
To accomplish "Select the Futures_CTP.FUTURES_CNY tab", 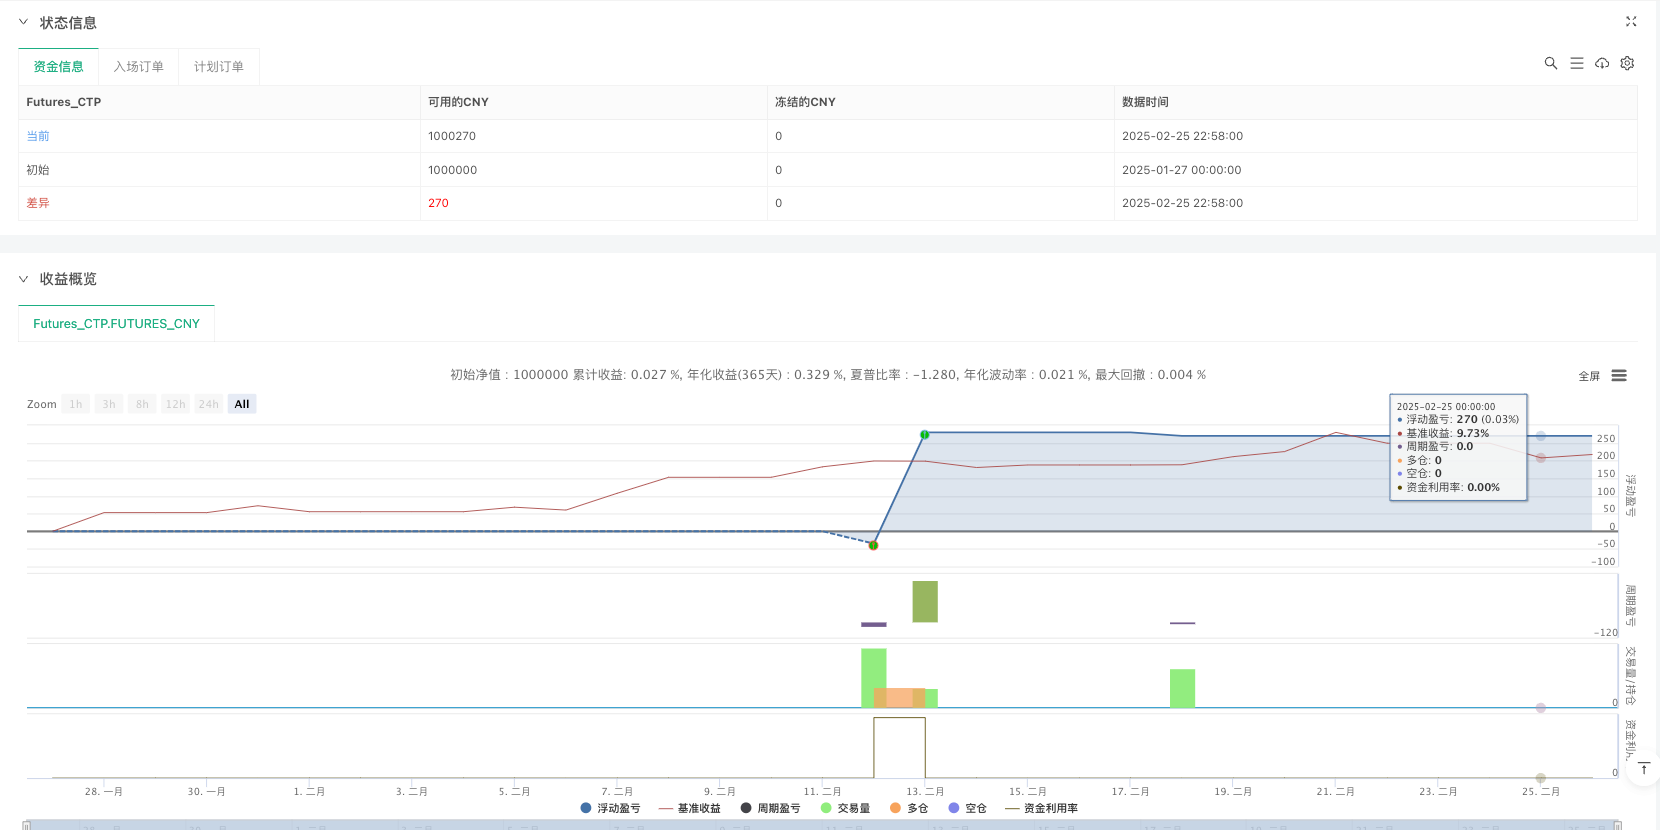I will point(116,323).
